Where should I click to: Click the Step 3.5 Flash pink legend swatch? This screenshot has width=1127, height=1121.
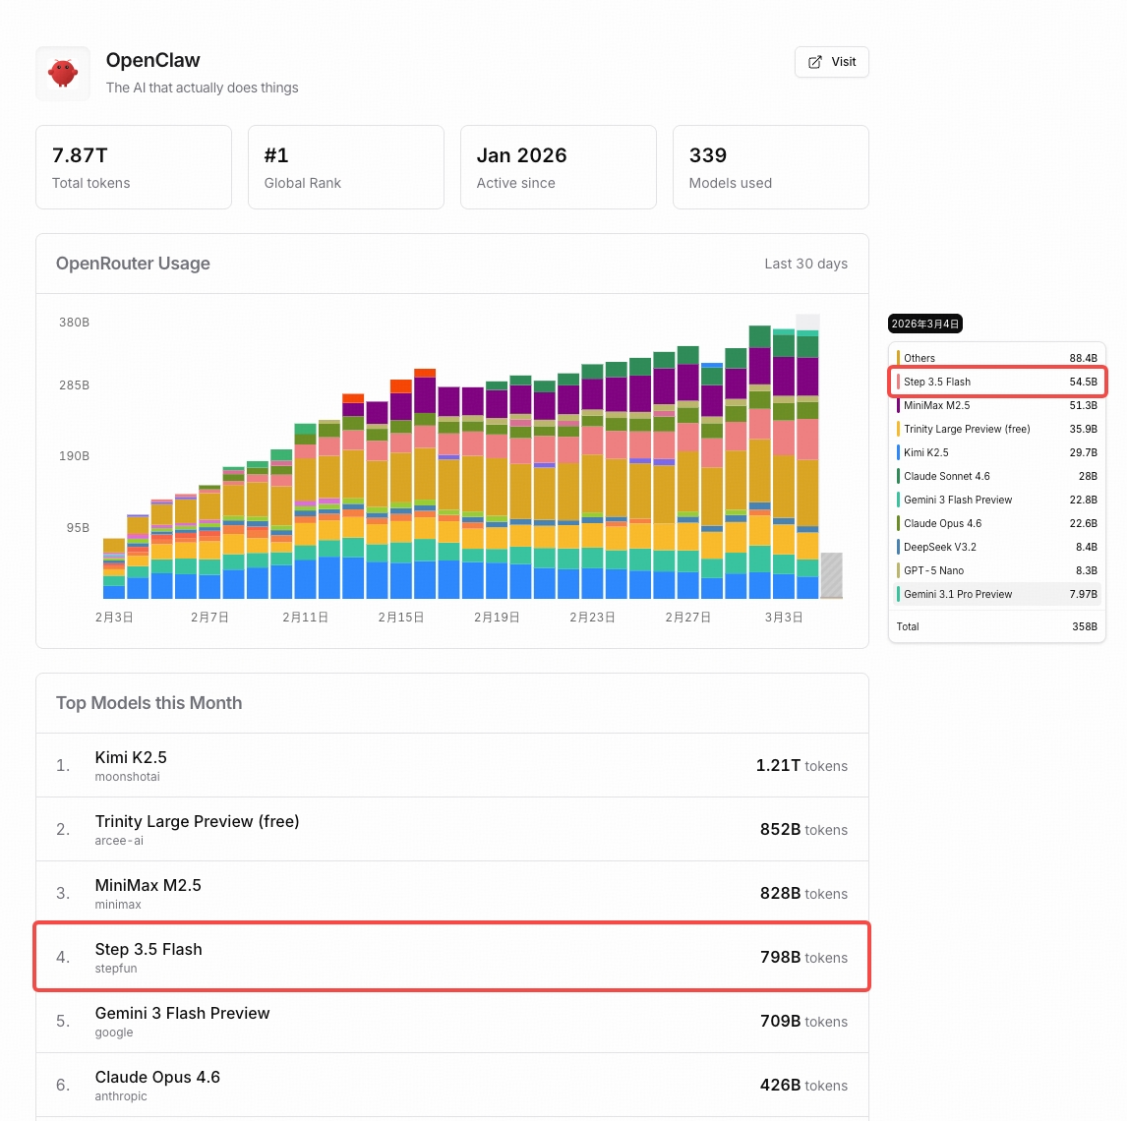coord(899,382)
